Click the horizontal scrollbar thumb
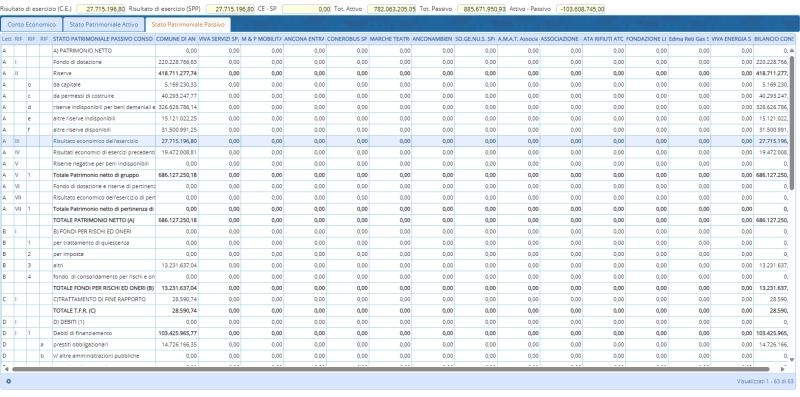 coord(390,368)
